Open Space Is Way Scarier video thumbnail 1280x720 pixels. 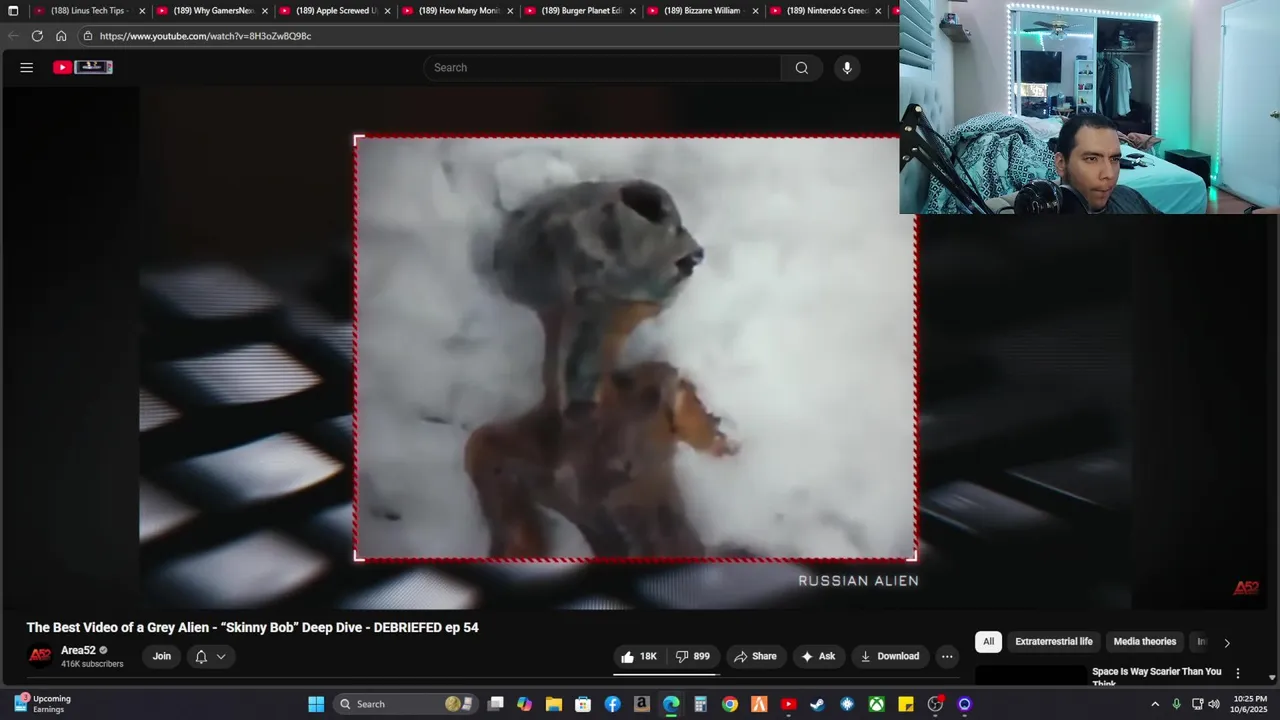1030,677
